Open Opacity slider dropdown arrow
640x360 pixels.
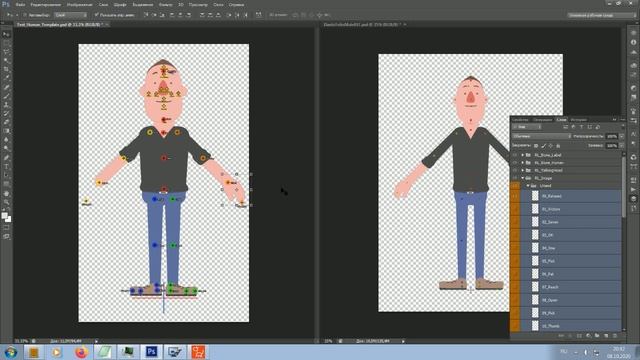coord(621,136)
